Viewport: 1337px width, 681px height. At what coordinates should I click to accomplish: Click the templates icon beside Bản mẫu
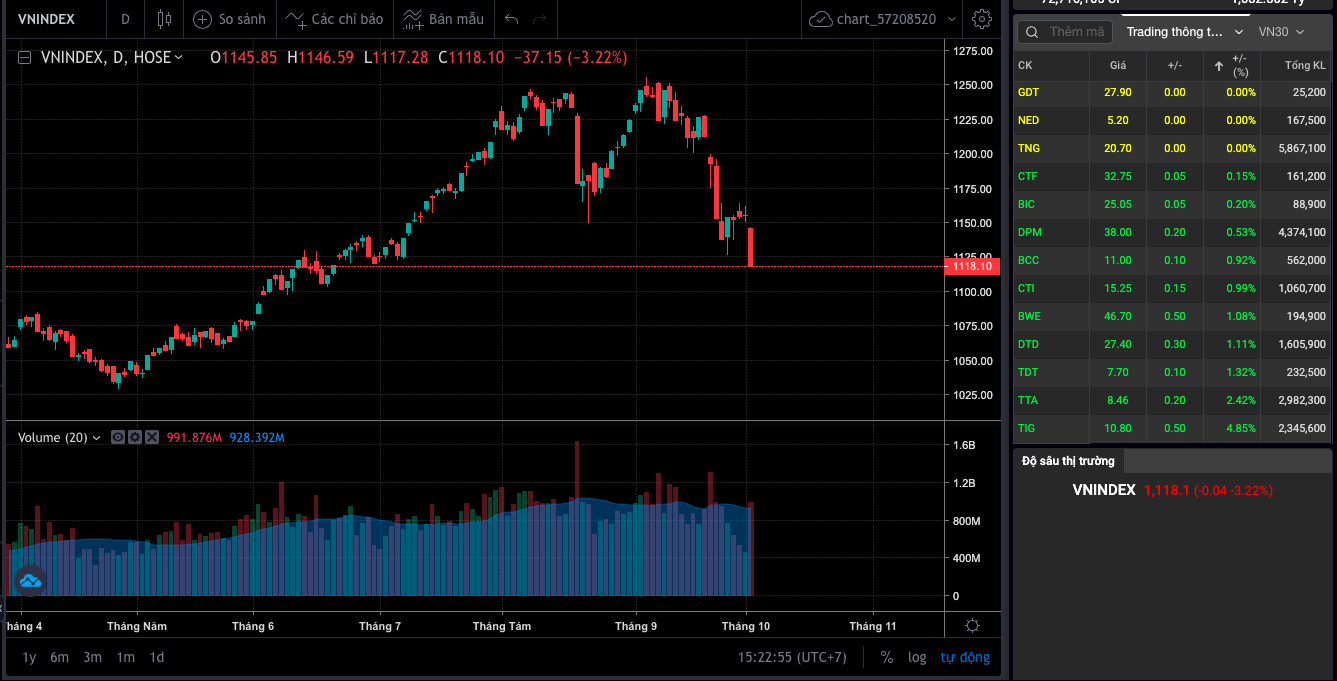point(412,19)
